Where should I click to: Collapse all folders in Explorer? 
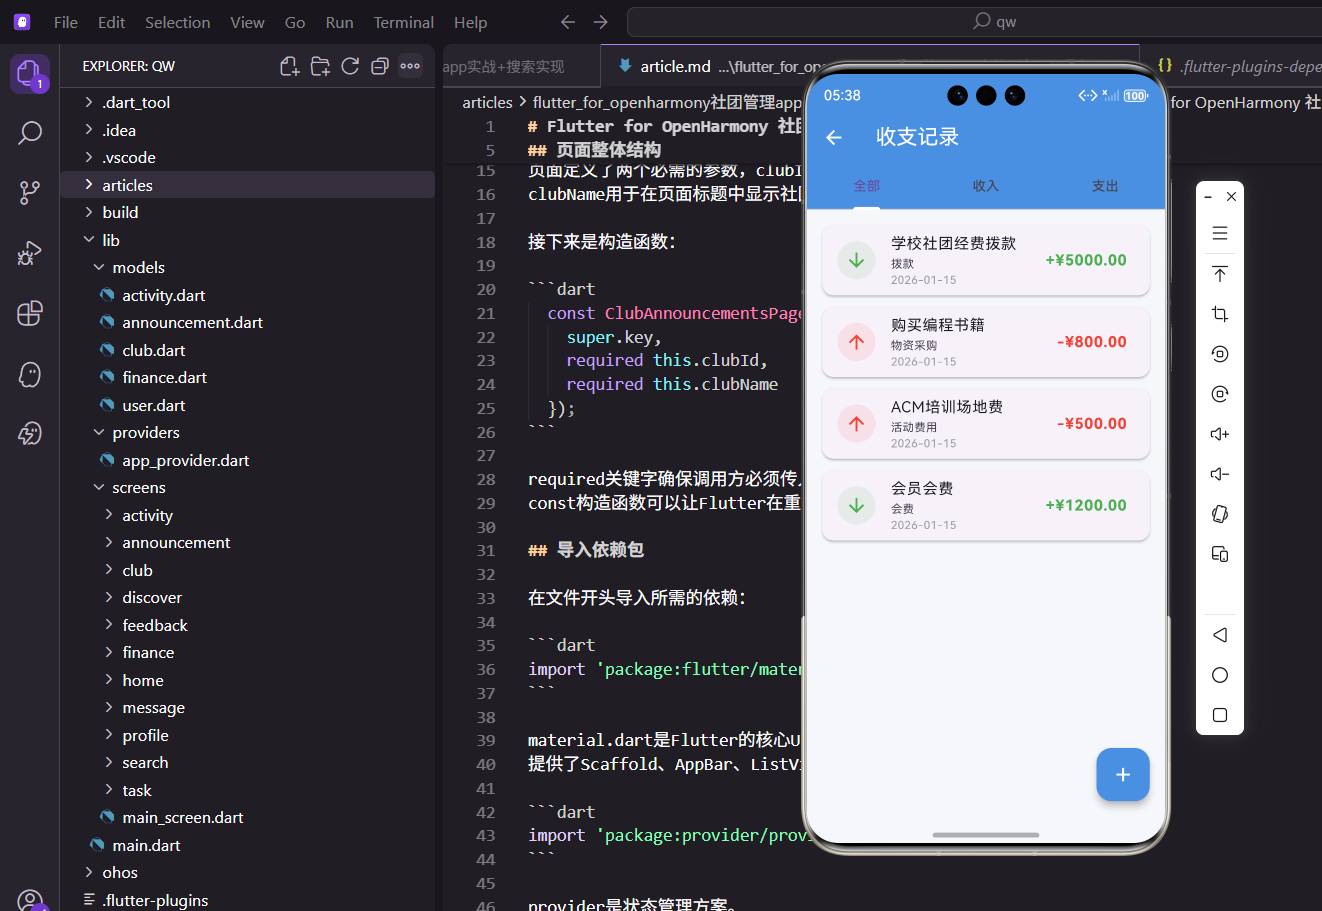(x=380, y=65)
